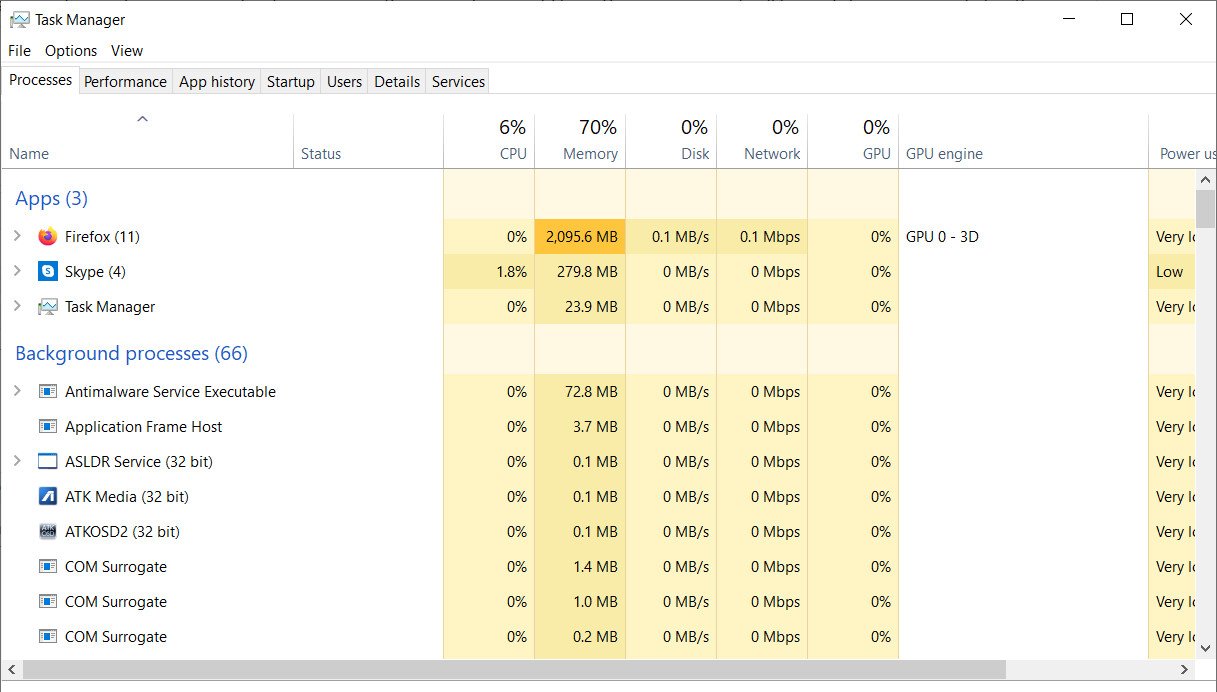Expand the Firefox process group
The height and width of the screenshot is (692, 1217).
(x=17, y=237)
